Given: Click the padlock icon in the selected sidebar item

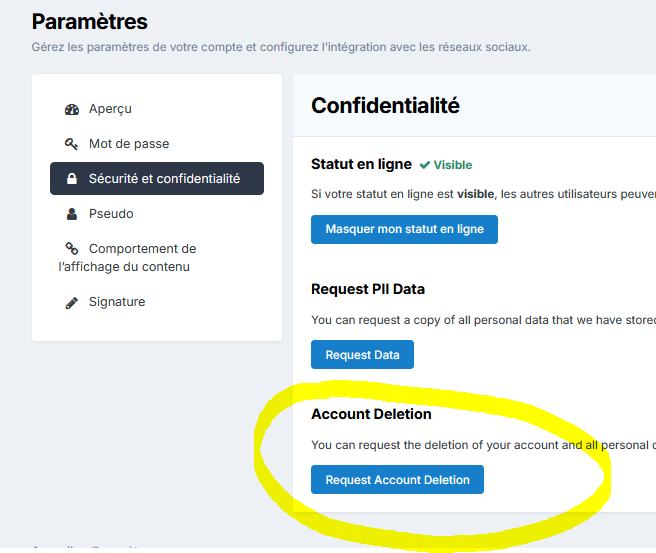Looking at the screenshot, I should pos(72,179).
